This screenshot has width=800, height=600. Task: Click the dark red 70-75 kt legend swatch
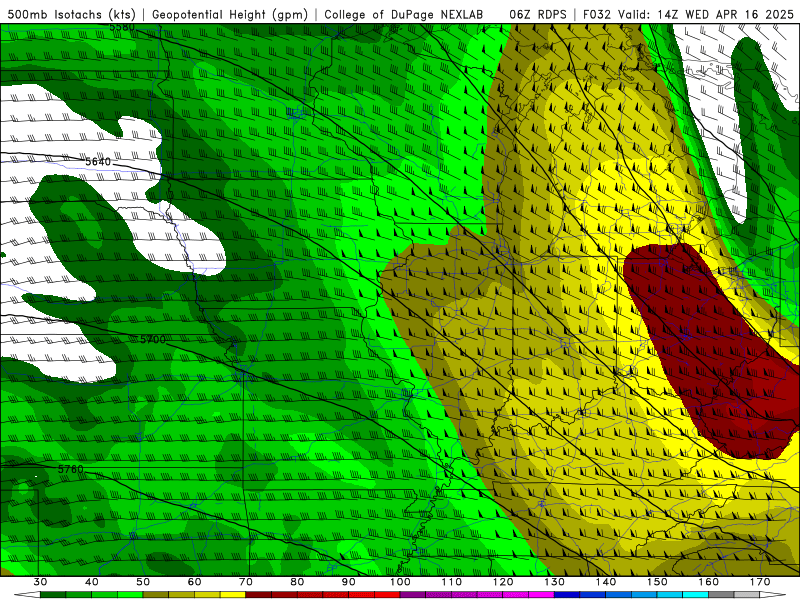259,595
